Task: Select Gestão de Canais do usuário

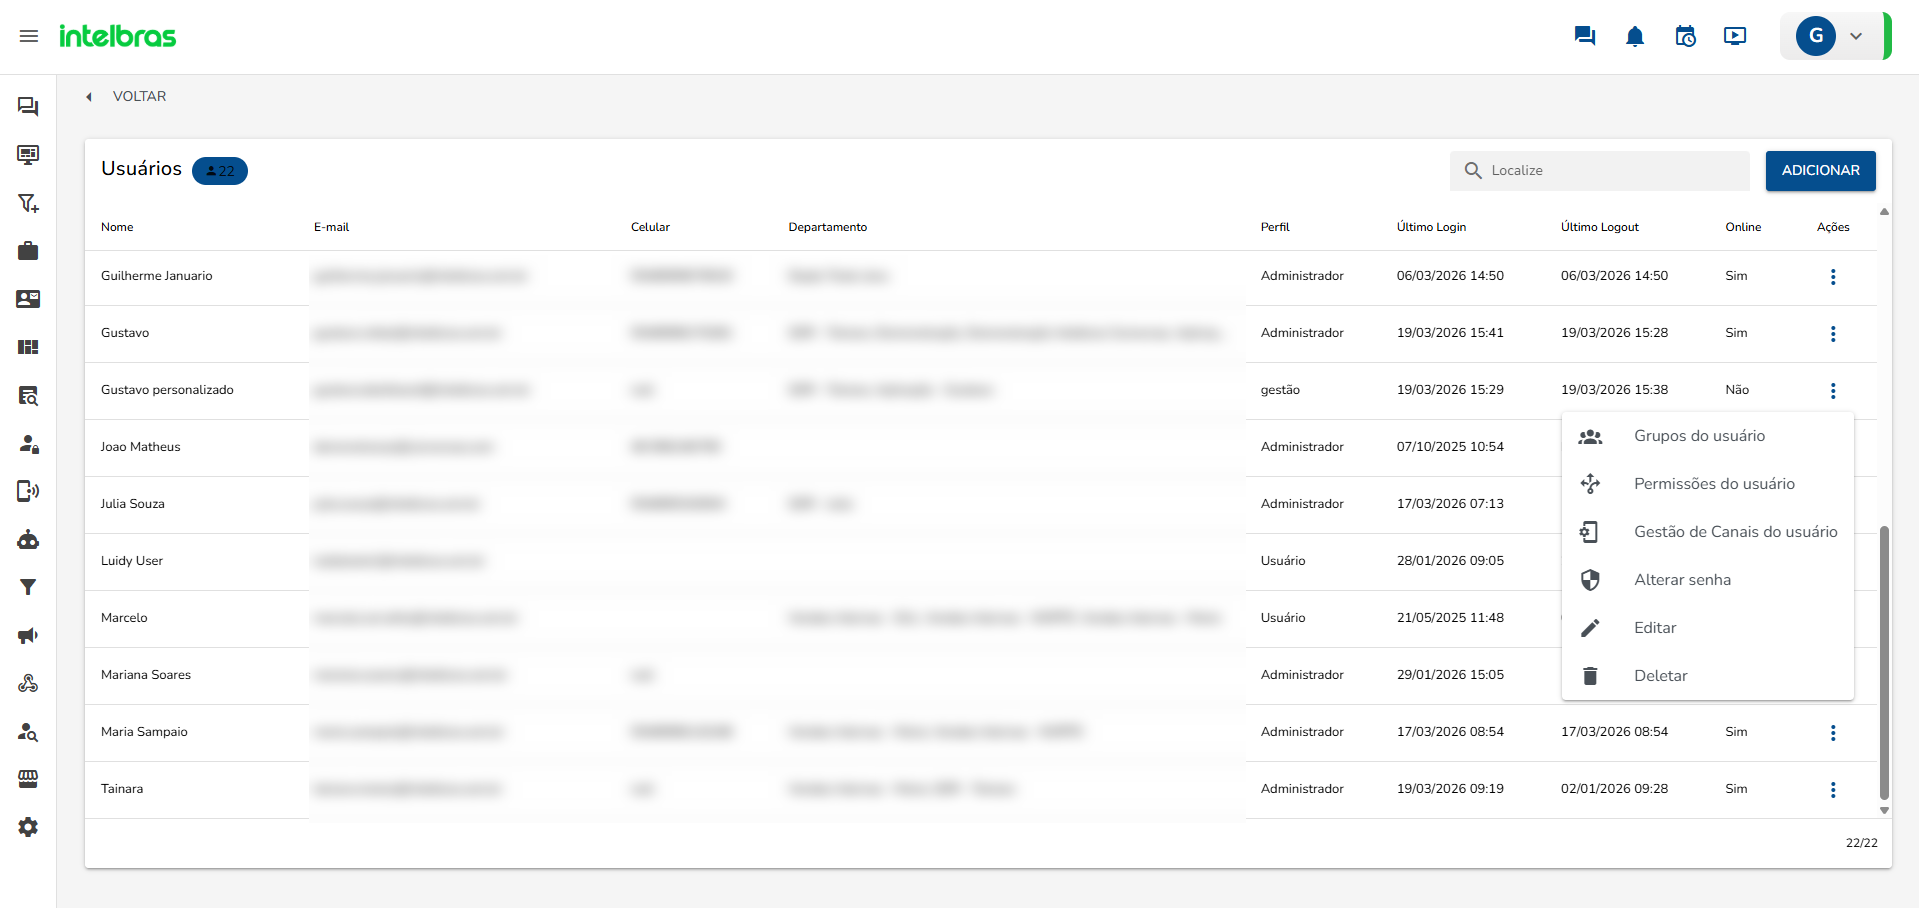Action: tap(1707, 532)
